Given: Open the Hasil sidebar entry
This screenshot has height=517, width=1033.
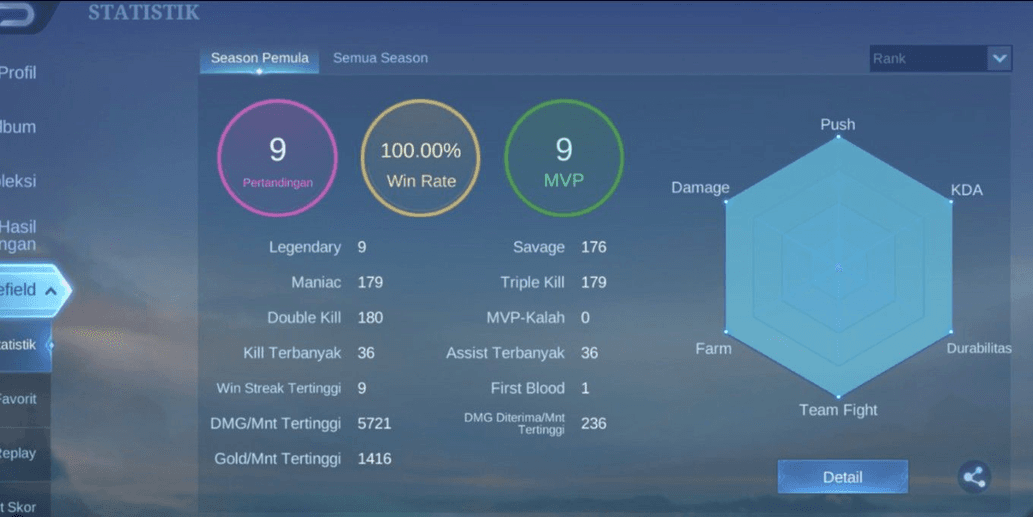Looking at the screenshot, I should [x=18, y=235].
